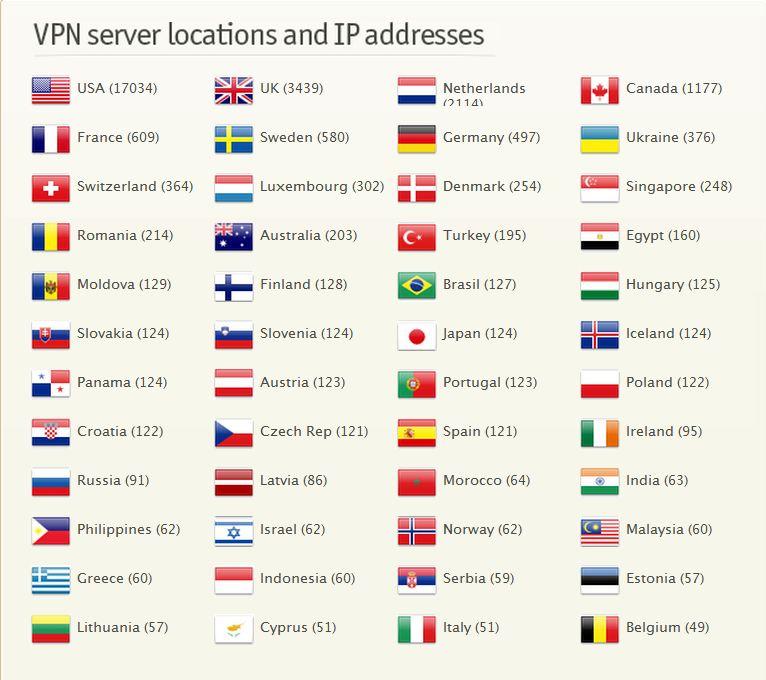Click the Netherlands flag icon
The height and width of the screenshot is (680, 766).
pyautogui.click(x=417, y=90)
